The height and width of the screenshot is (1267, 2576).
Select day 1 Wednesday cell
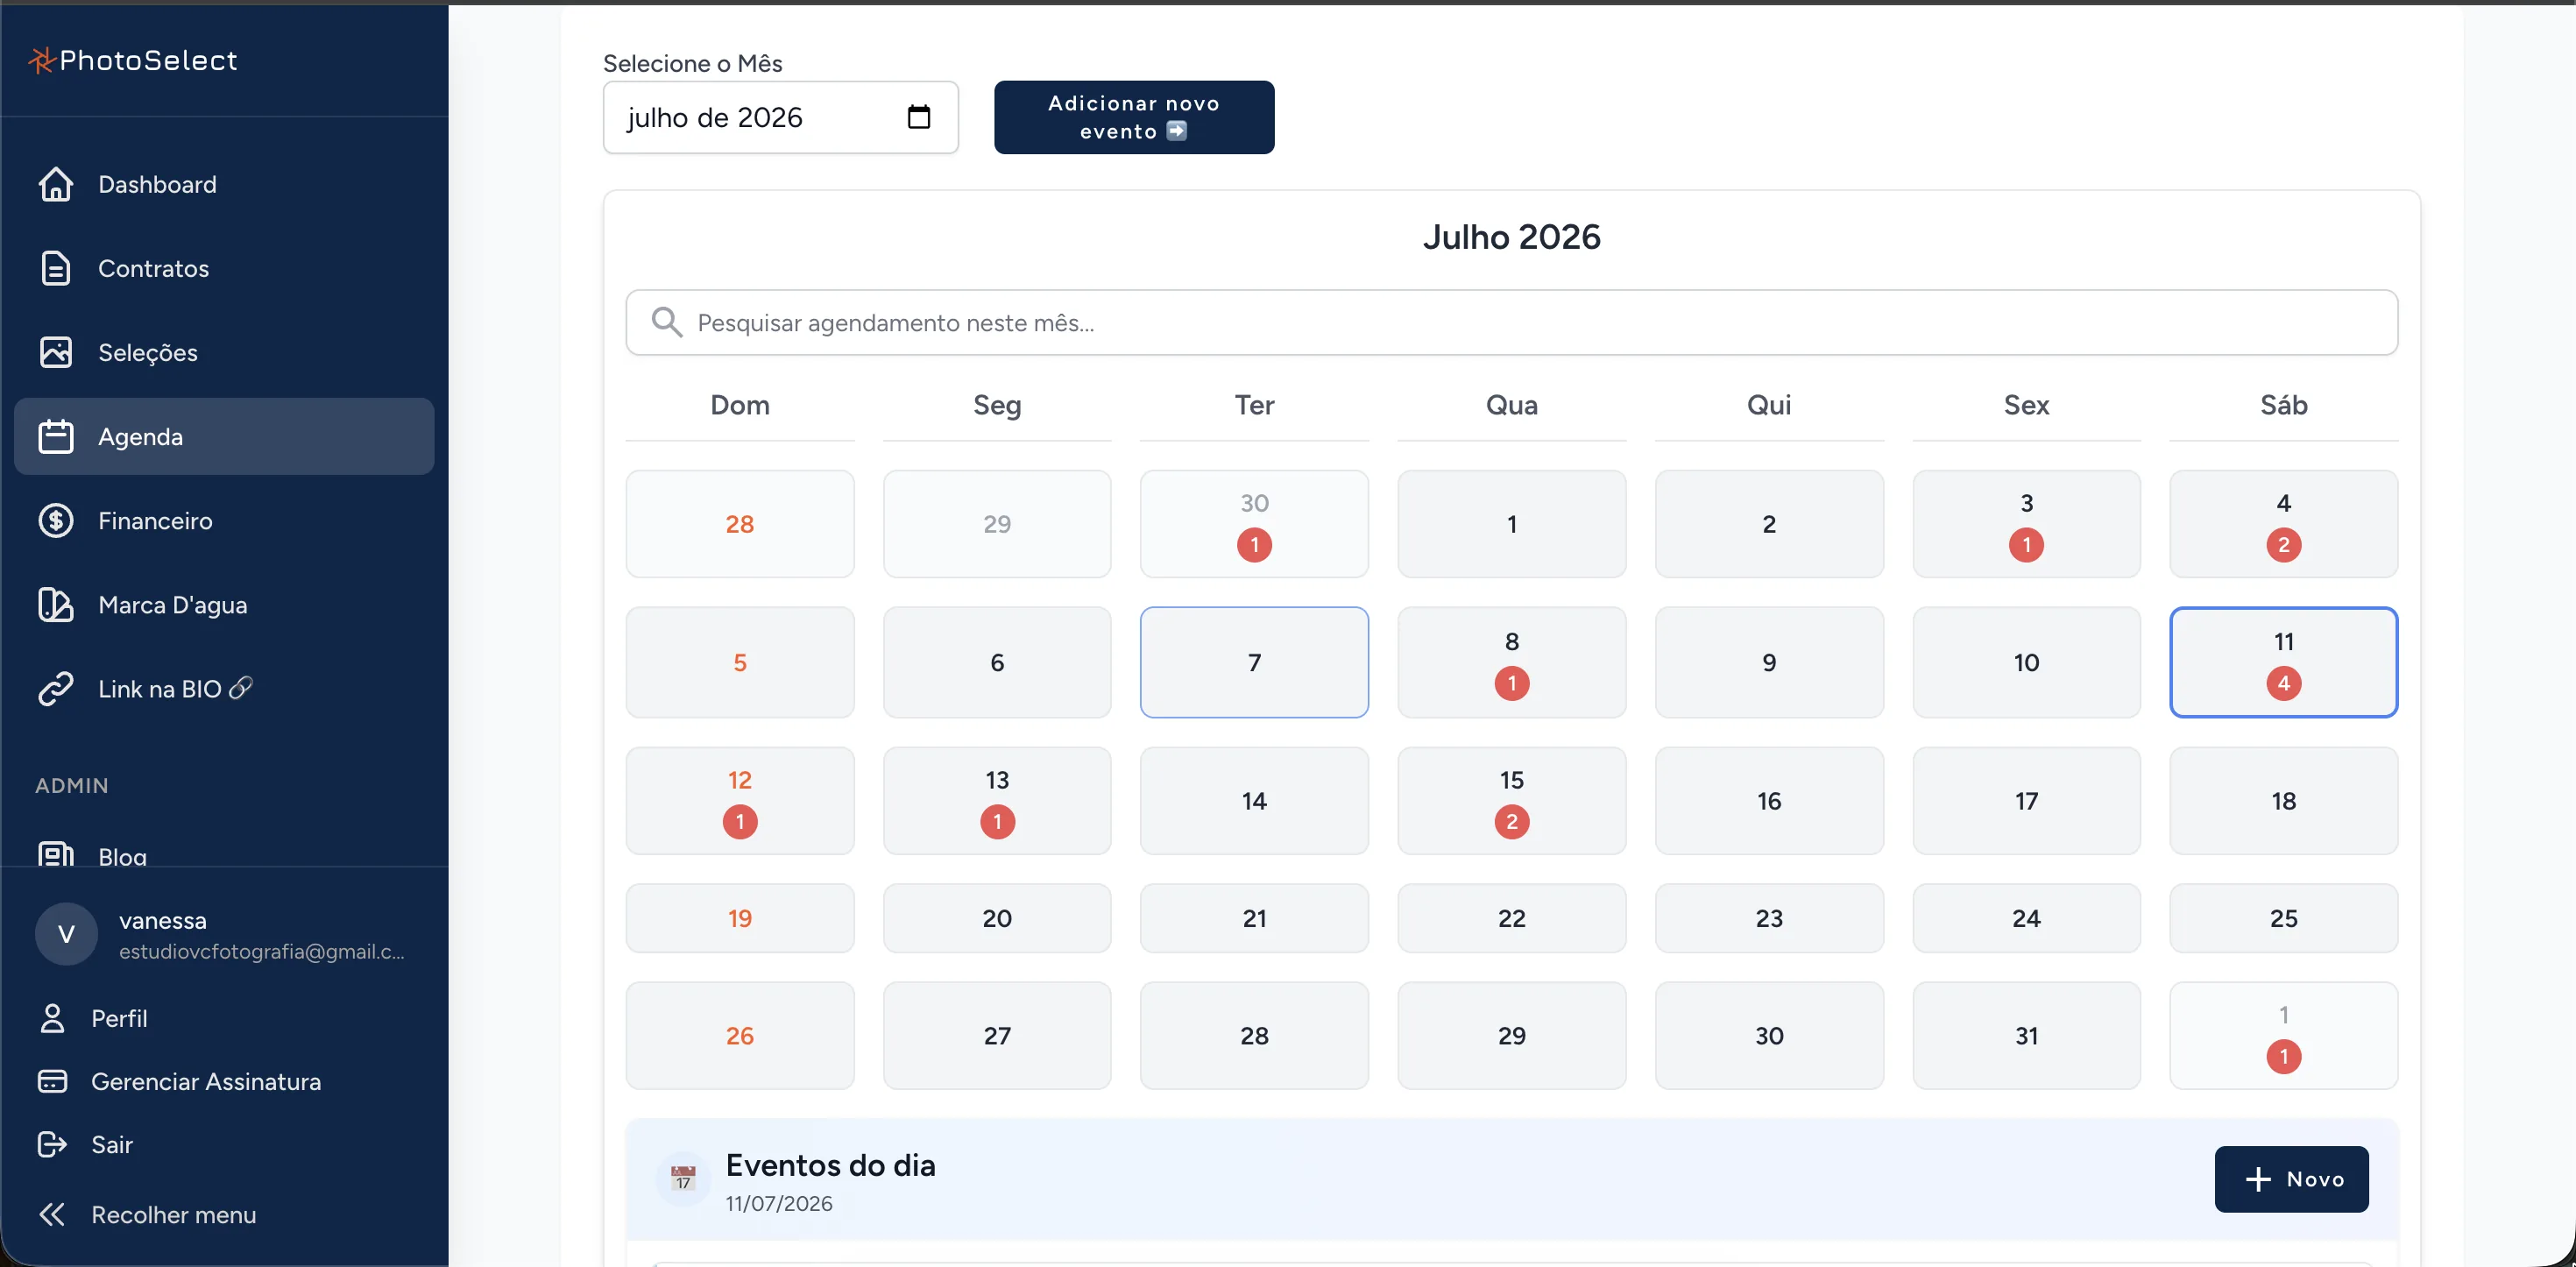[x=1511, y=523]
